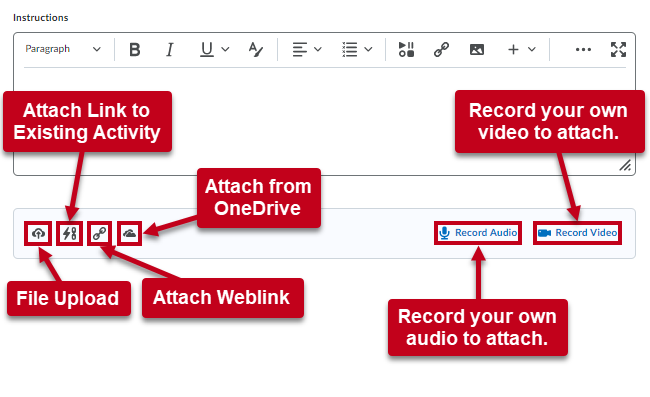Expand the alignment options arrow
Screen dimensions: 650x397
[x=318, y=50]
